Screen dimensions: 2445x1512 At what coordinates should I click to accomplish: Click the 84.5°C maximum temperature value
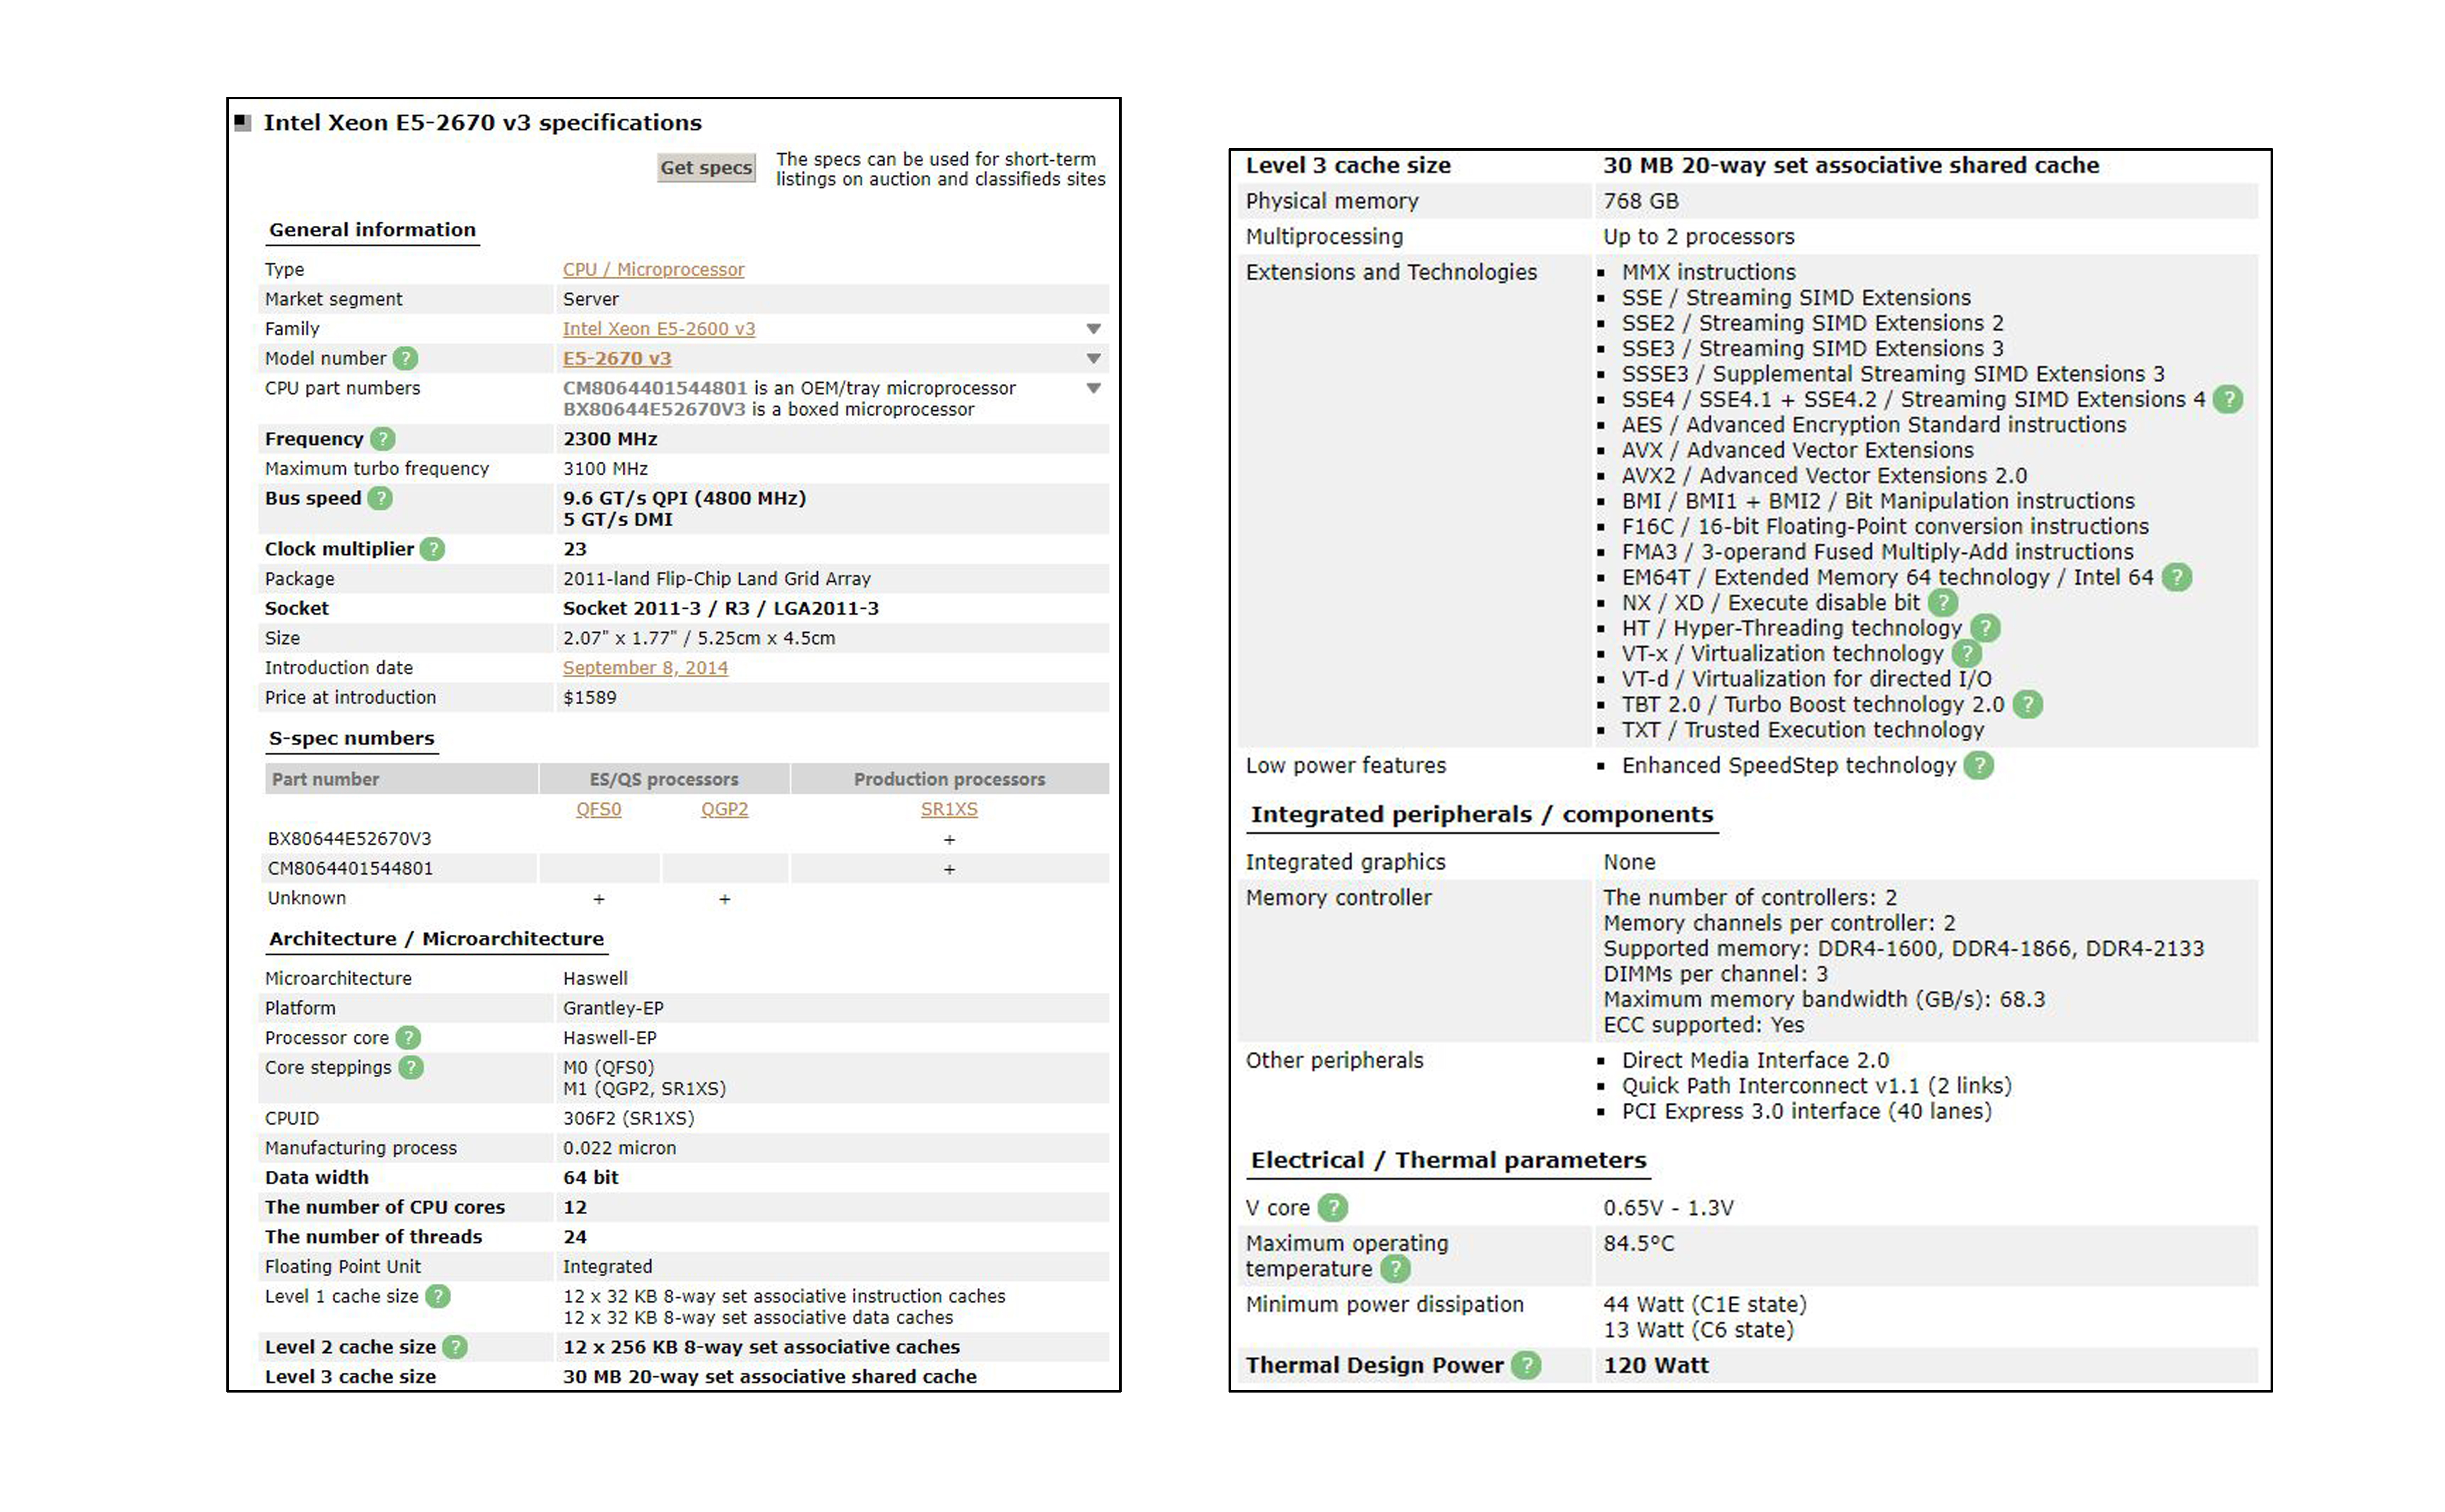click(1638, 1243)
